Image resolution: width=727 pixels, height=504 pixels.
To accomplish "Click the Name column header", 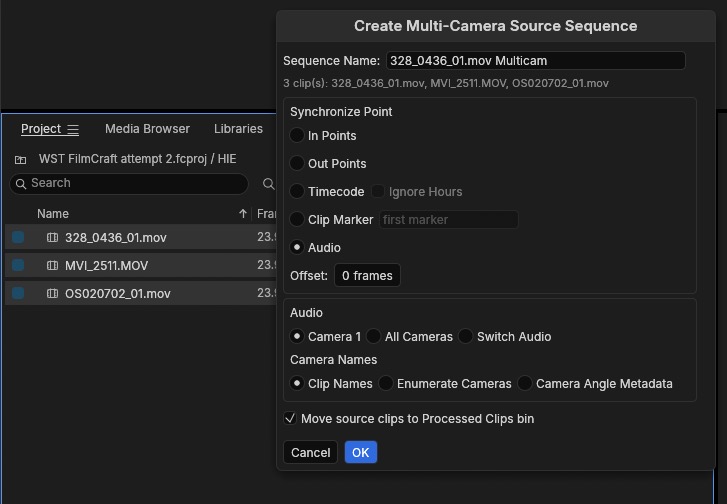I will (x=53, y=214).
